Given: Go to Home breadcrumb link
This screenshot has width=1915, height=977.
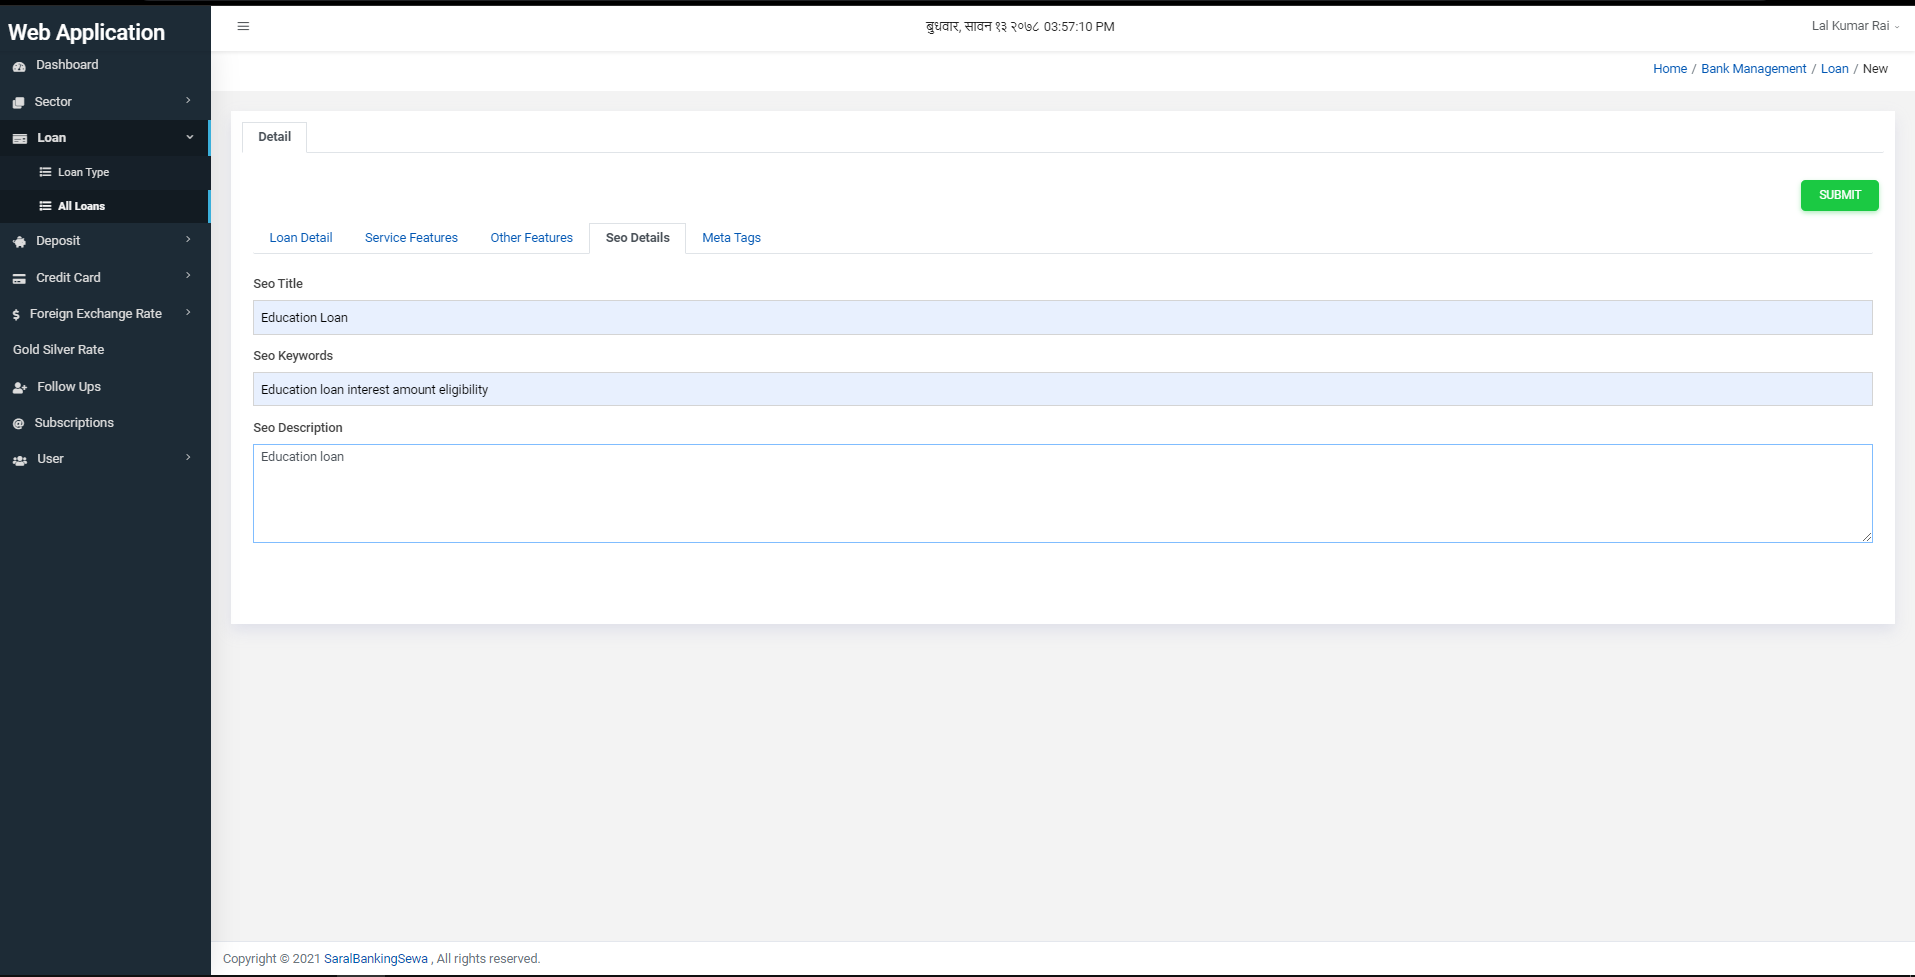Looking at the screenshot, I should coord(1669,69).
